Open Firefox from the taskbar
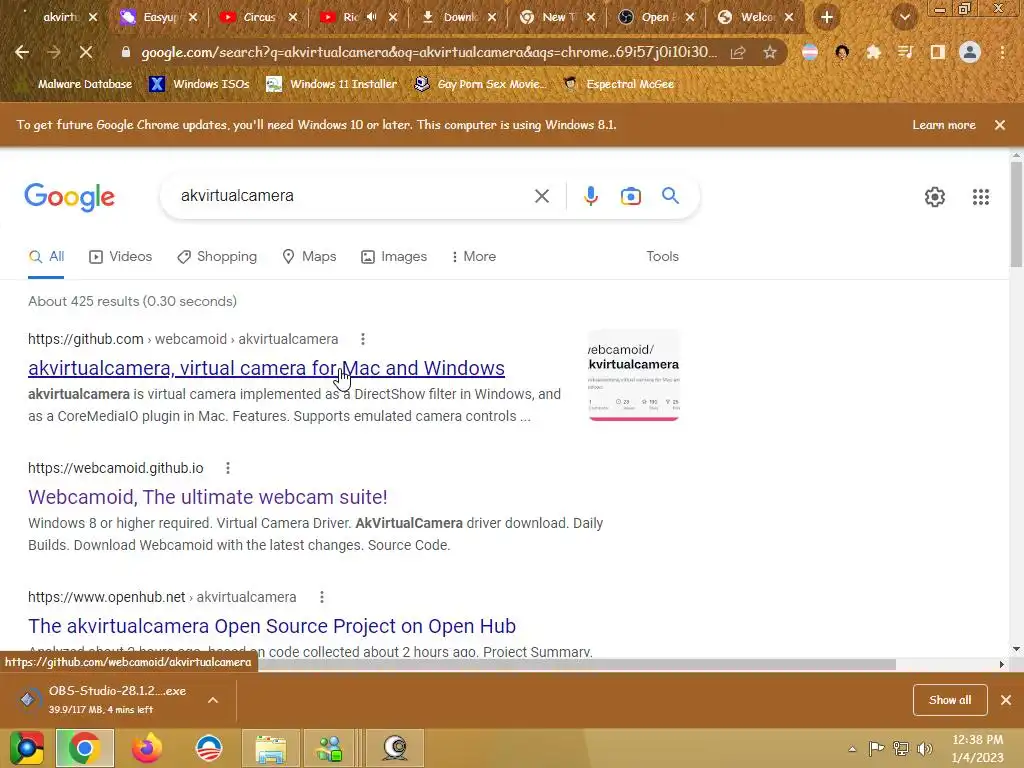 [146, 748]
